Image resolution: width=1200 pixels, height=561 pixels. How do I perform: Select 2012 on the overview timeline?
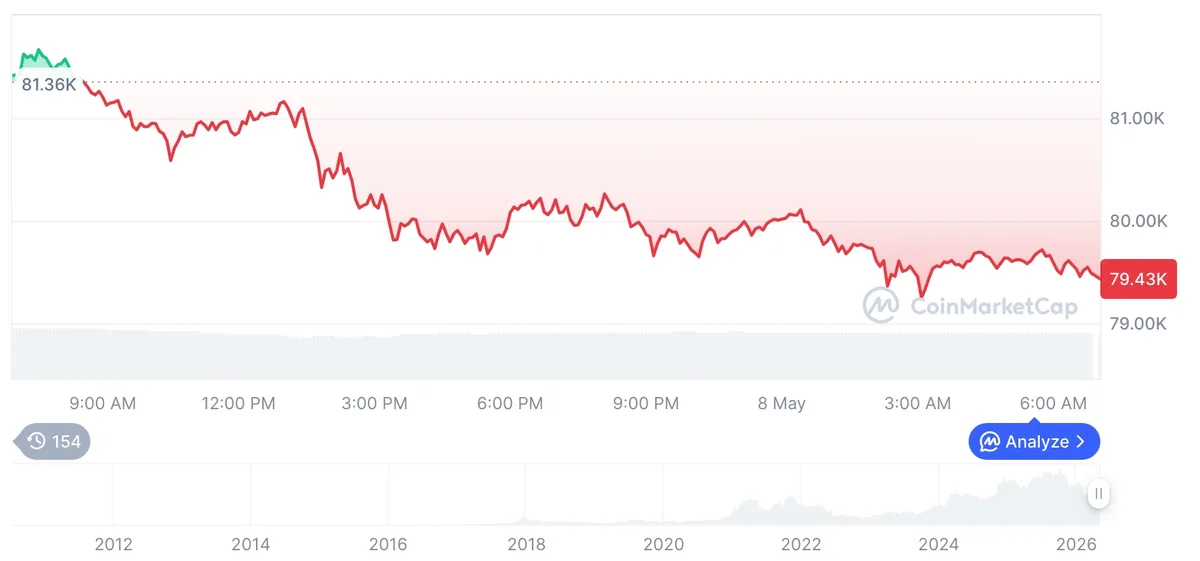113,544
